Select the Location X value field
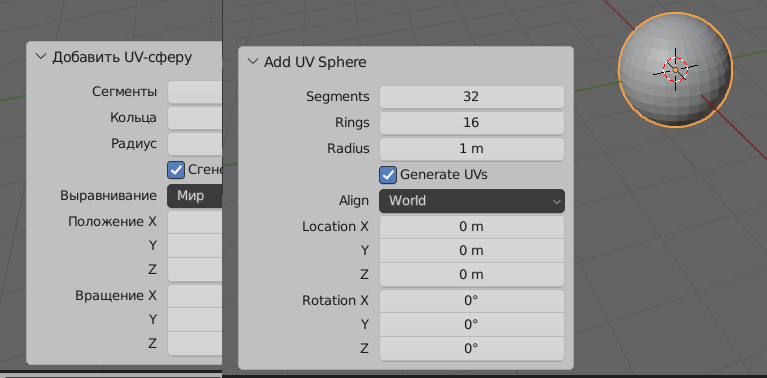The image size is (767, 378). coord(472,227)
